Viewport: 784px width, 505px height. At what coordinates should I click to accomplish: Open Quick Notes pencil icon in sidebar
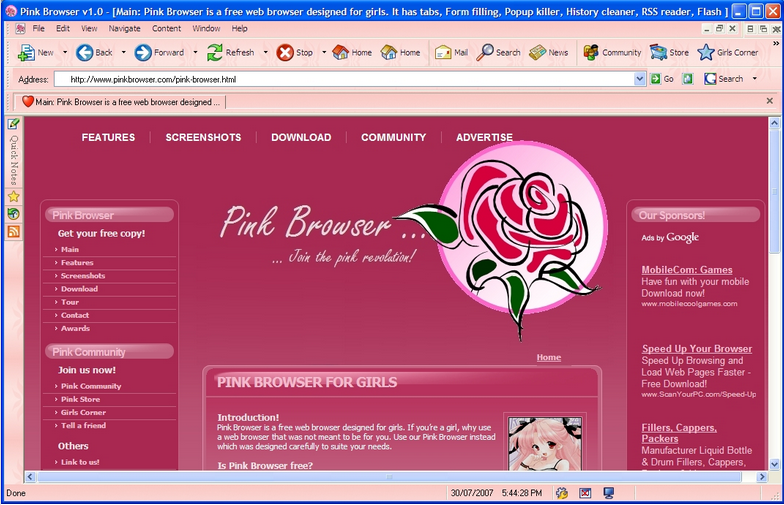pos(14,124)
